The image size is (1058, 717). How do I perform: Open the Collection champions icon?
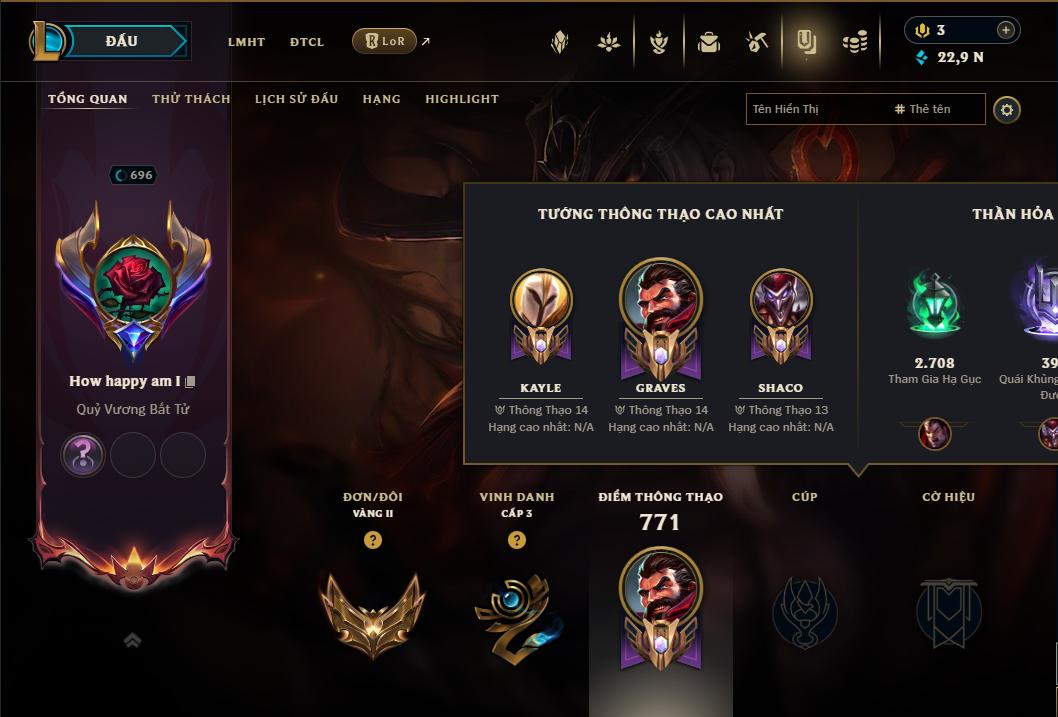[659, 42]
